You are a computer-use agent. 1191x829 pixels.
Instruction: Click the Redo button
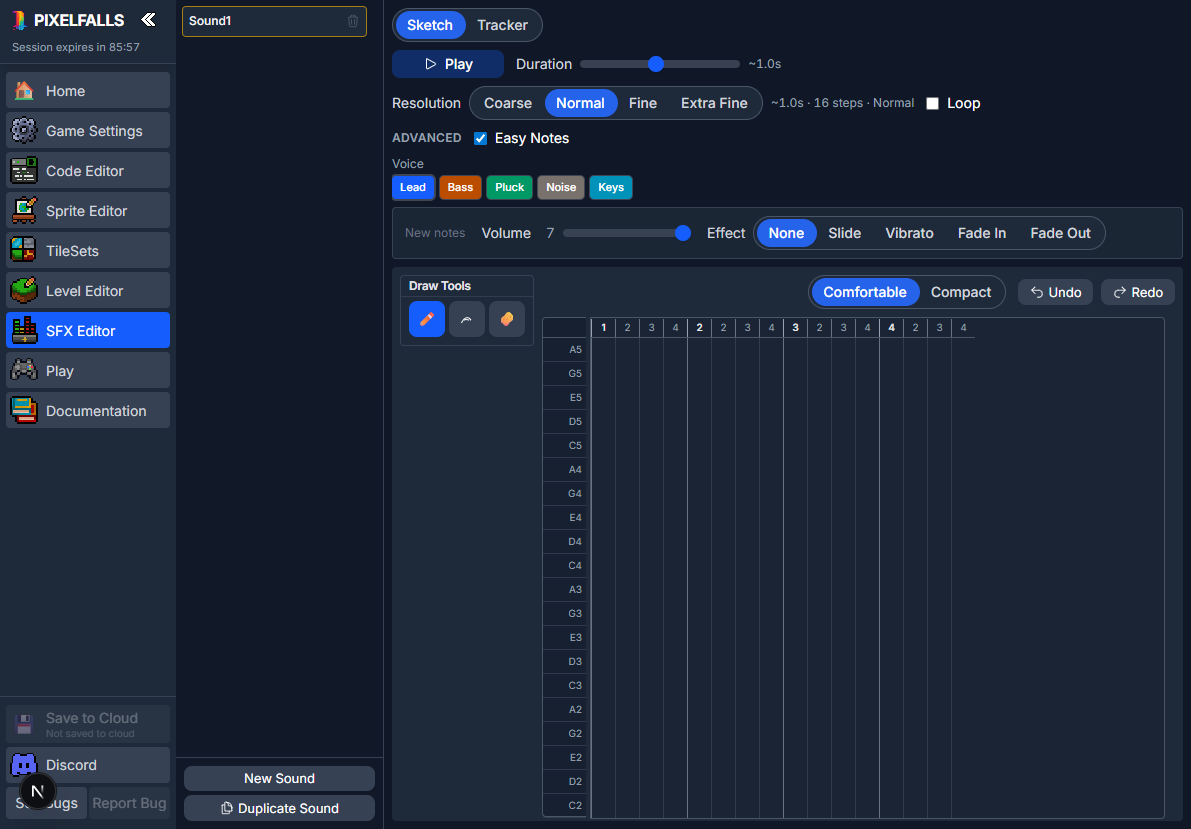pyautogui.click(x=1137, y=293)
